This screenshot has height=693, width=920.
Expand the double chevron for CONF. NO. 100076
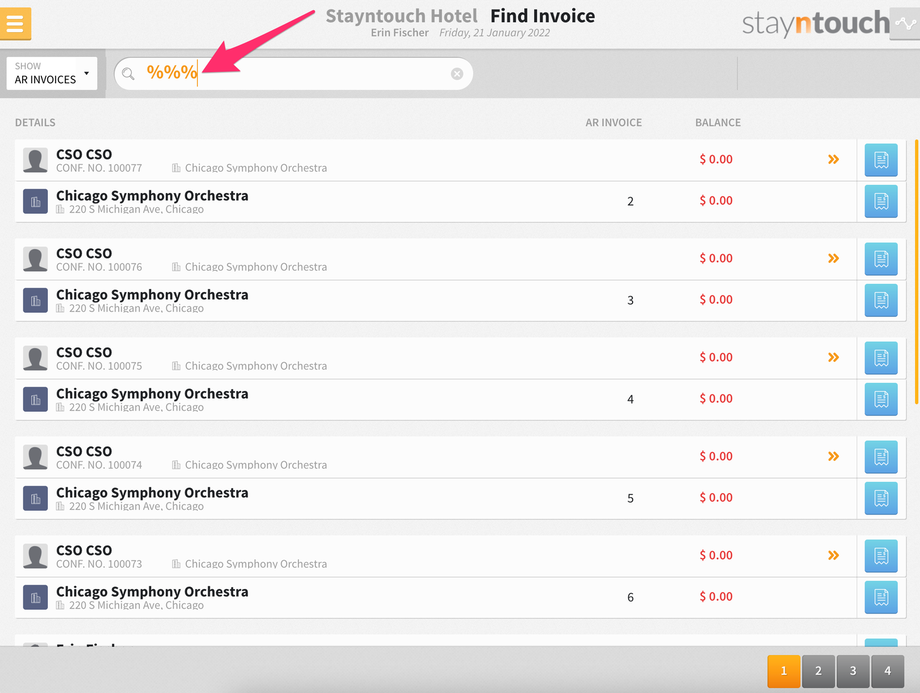point(833,258)
